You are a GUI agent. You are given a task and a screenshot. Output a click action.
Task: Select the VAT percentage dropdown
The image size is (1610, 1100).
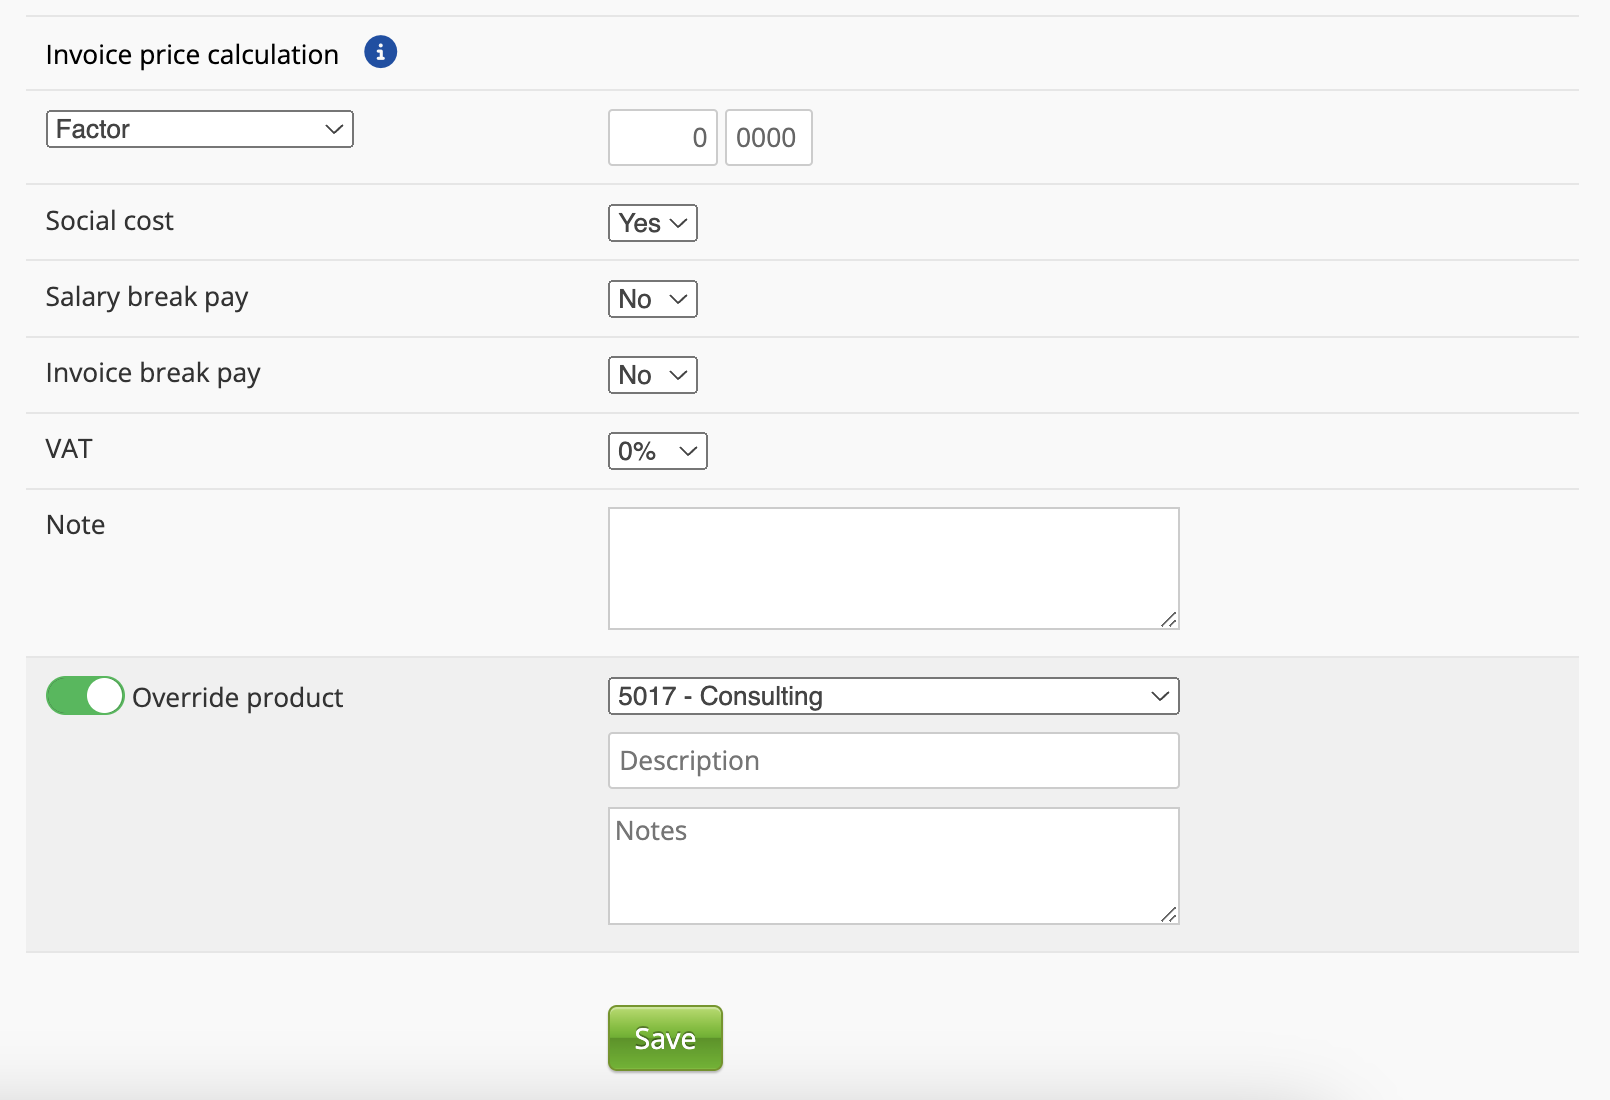[x=657, y=451]
